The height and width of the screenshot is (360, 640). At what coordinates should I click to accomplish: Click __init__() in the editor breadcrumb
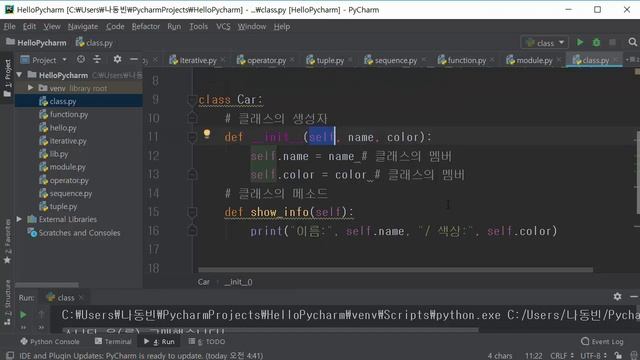point(238,282)
